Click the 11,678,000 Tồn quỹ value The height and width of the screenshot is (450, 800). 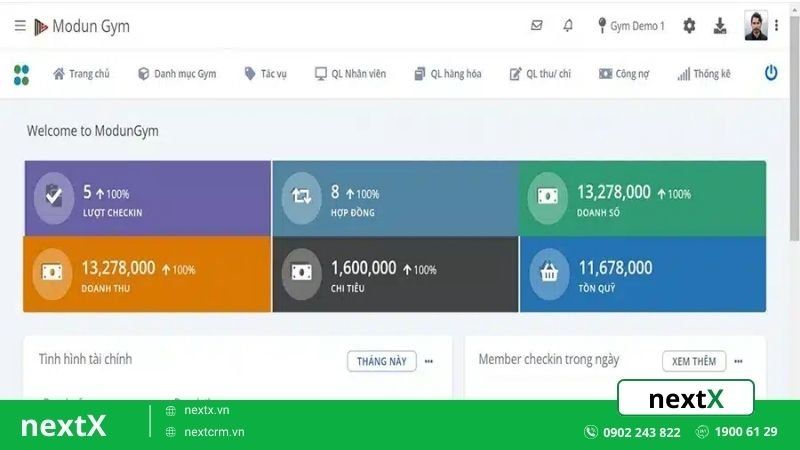(x=615, y=268)
